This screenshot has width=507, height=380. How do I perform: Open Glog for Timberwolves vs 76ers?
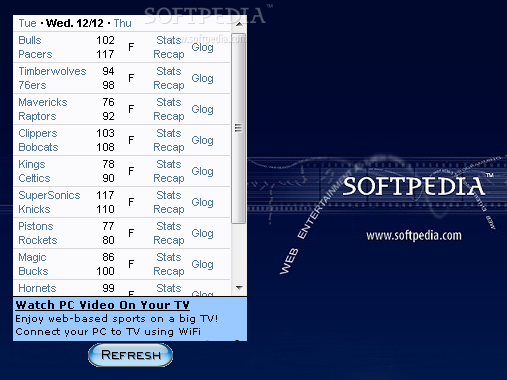[202, 79]
